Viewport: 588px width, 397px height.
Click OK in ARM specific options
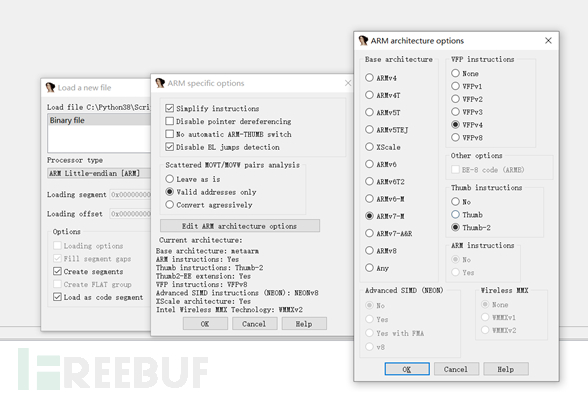pyautogui.click(x=205, y=324)
